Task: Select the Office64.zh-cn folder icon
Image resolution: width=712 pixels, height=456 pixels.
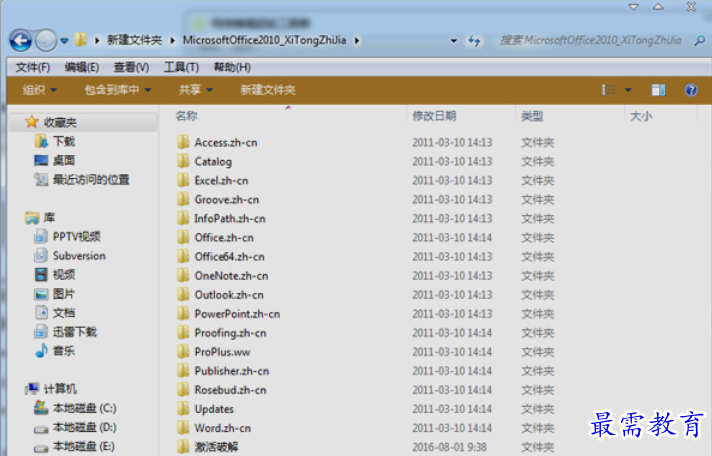Action: [183, 257]
